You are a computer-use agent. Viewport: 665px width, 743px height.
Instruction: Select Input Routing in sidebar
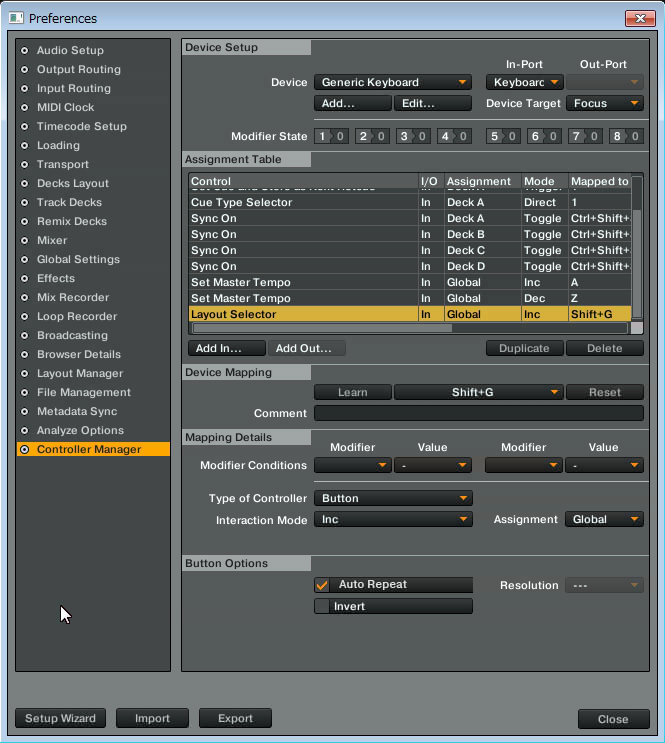(74, 88)
